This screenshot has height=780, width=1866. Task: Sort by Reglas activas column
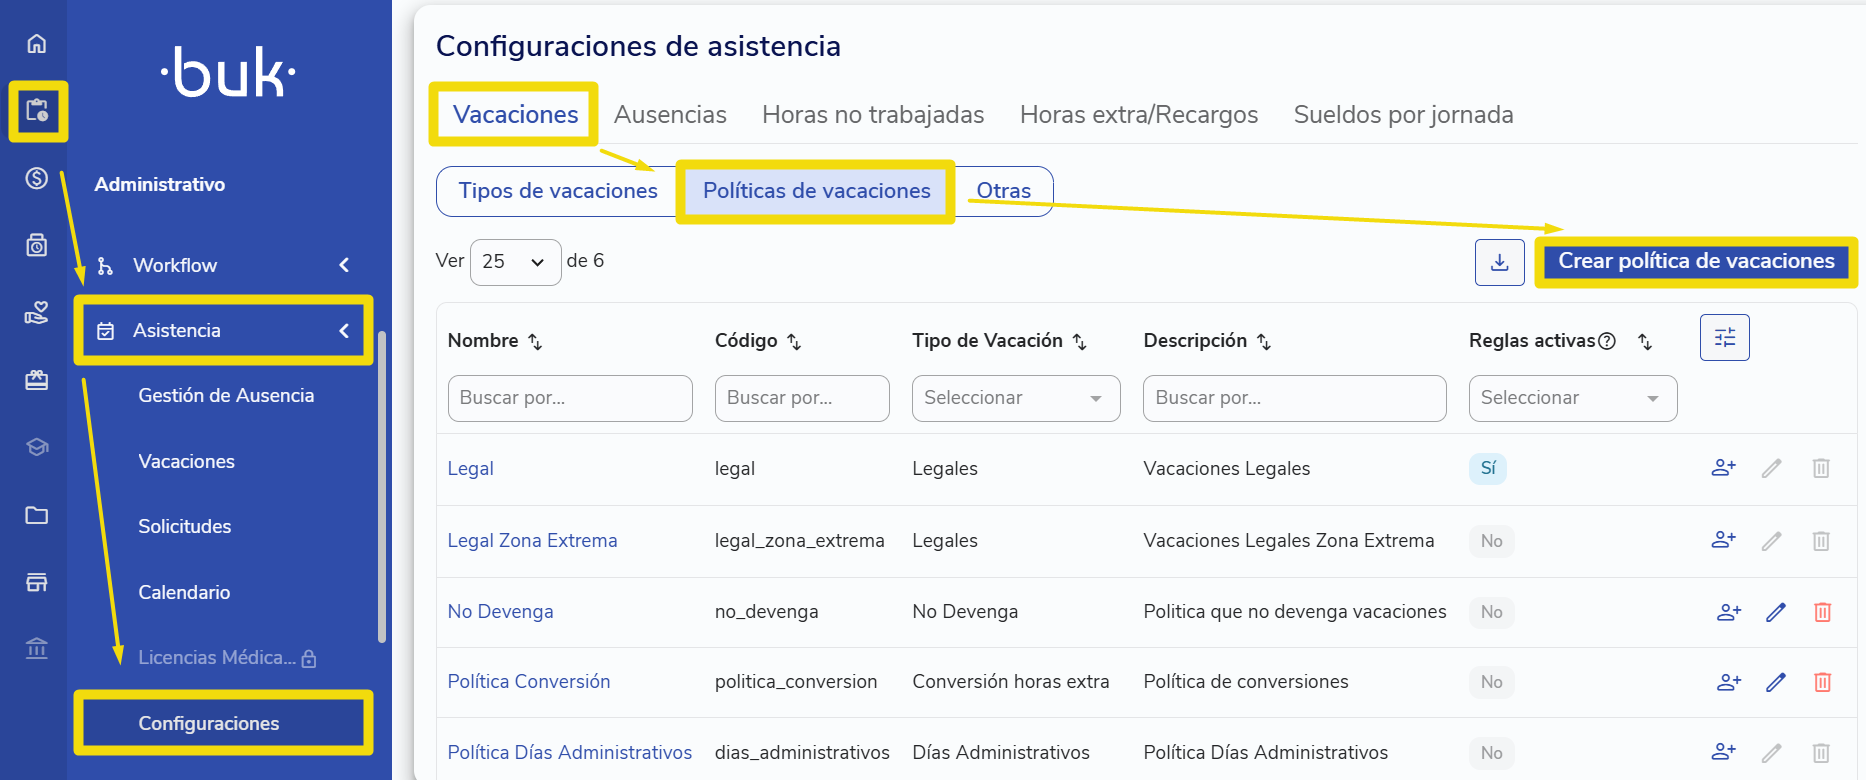1645,342
